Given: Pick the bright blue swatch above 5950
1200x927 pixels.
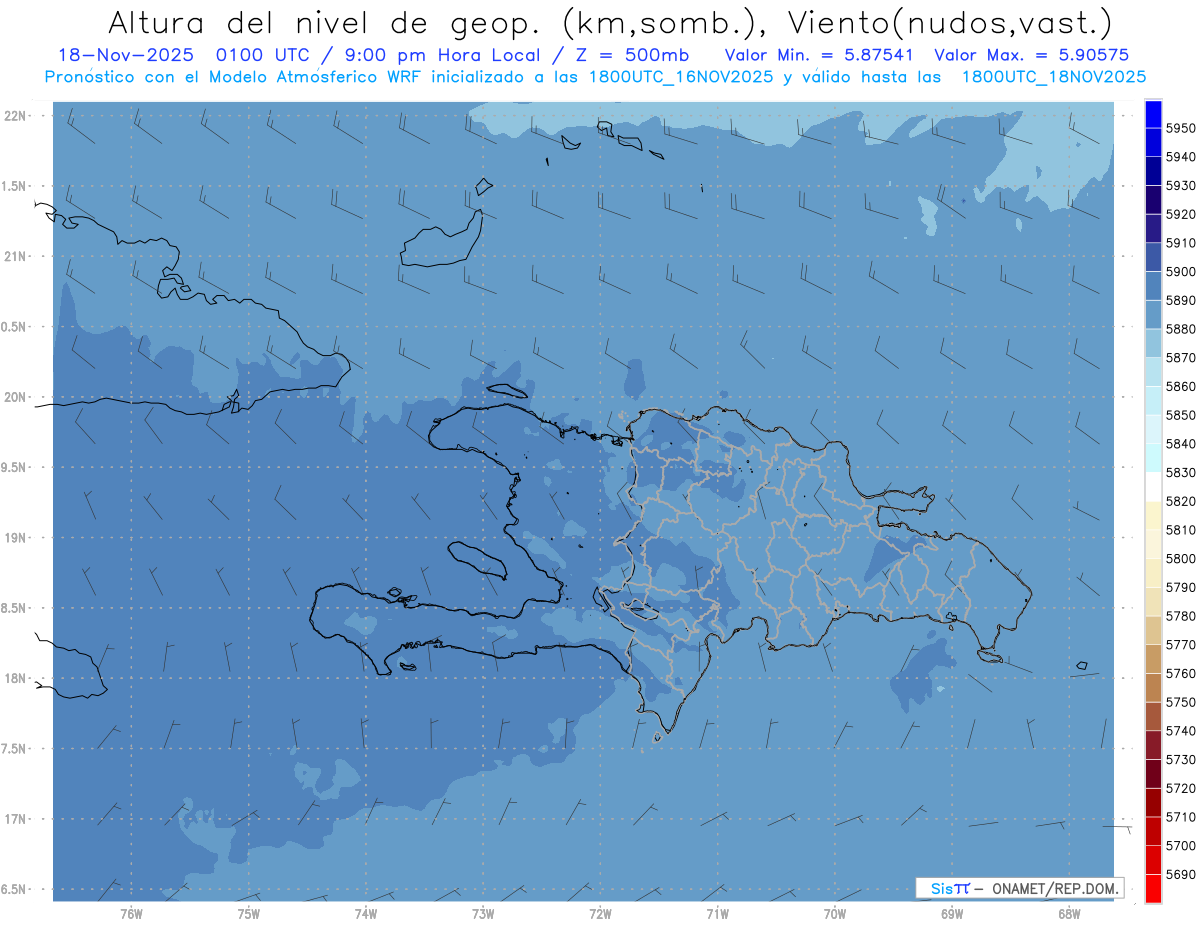Looking at the screenshot, I should tap(1153, 114).
